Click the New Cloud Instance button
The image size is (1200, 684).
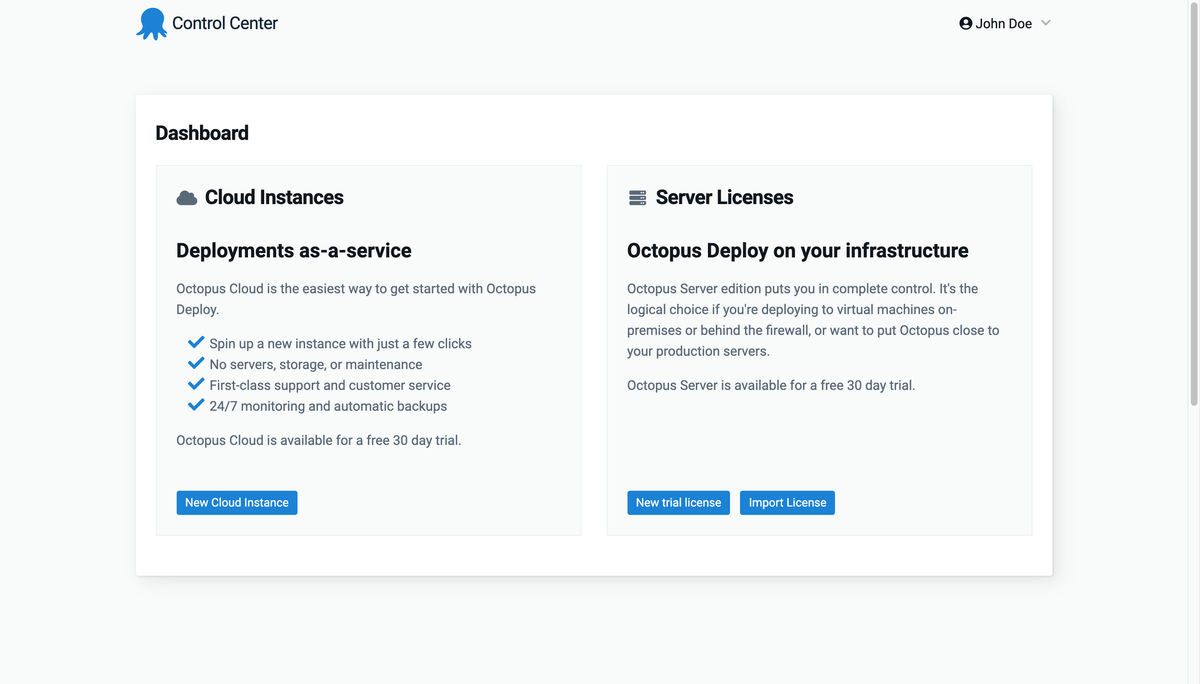[x=236, y=502]
